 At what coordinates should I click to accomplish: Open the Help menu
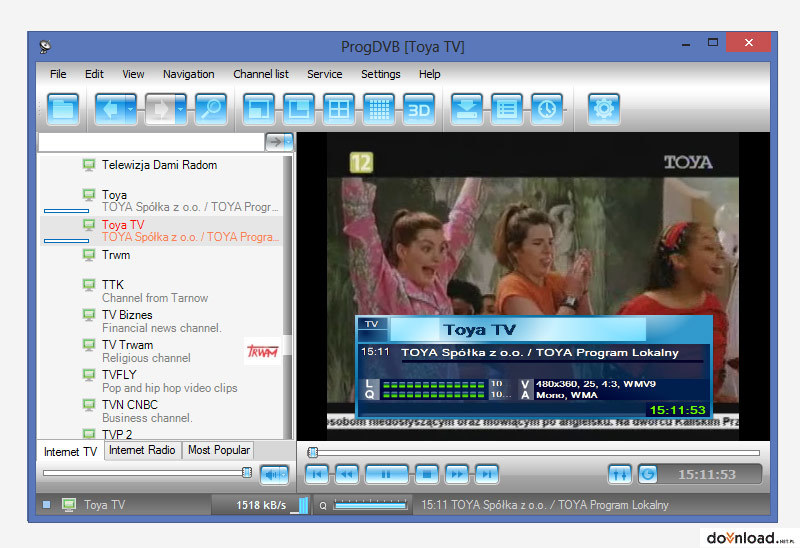(430, 74)
